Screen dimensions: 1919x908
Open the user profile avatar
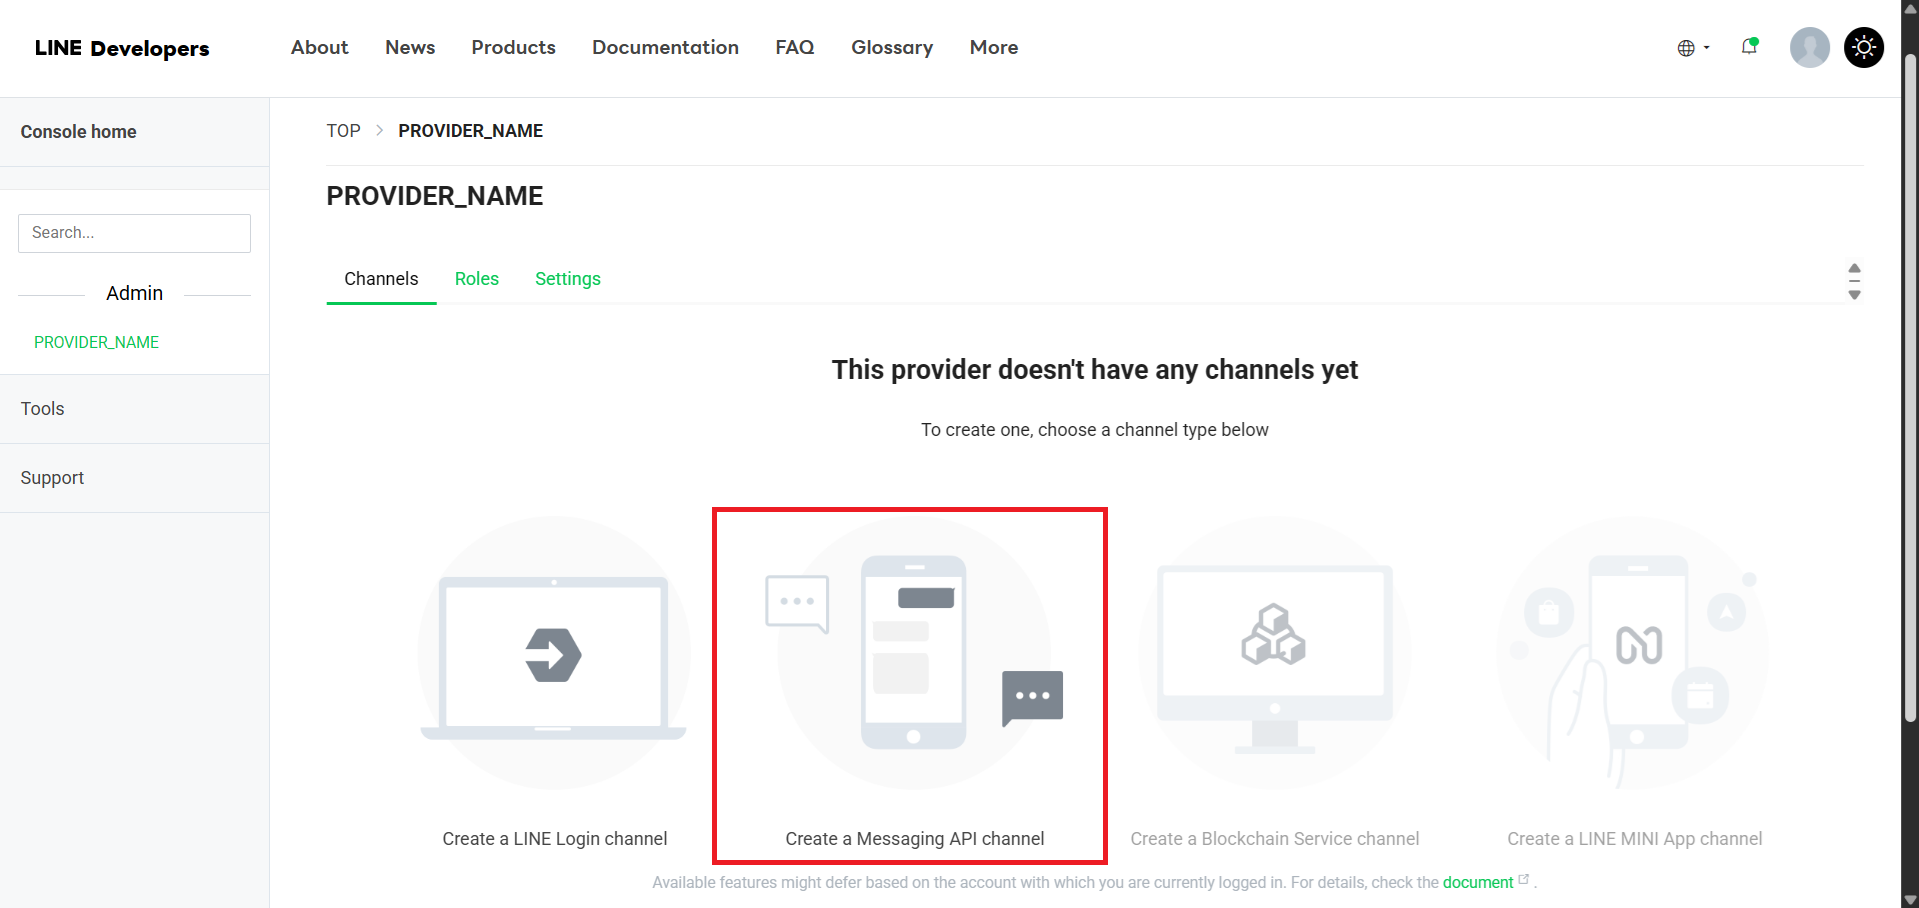pos(1809,47)
